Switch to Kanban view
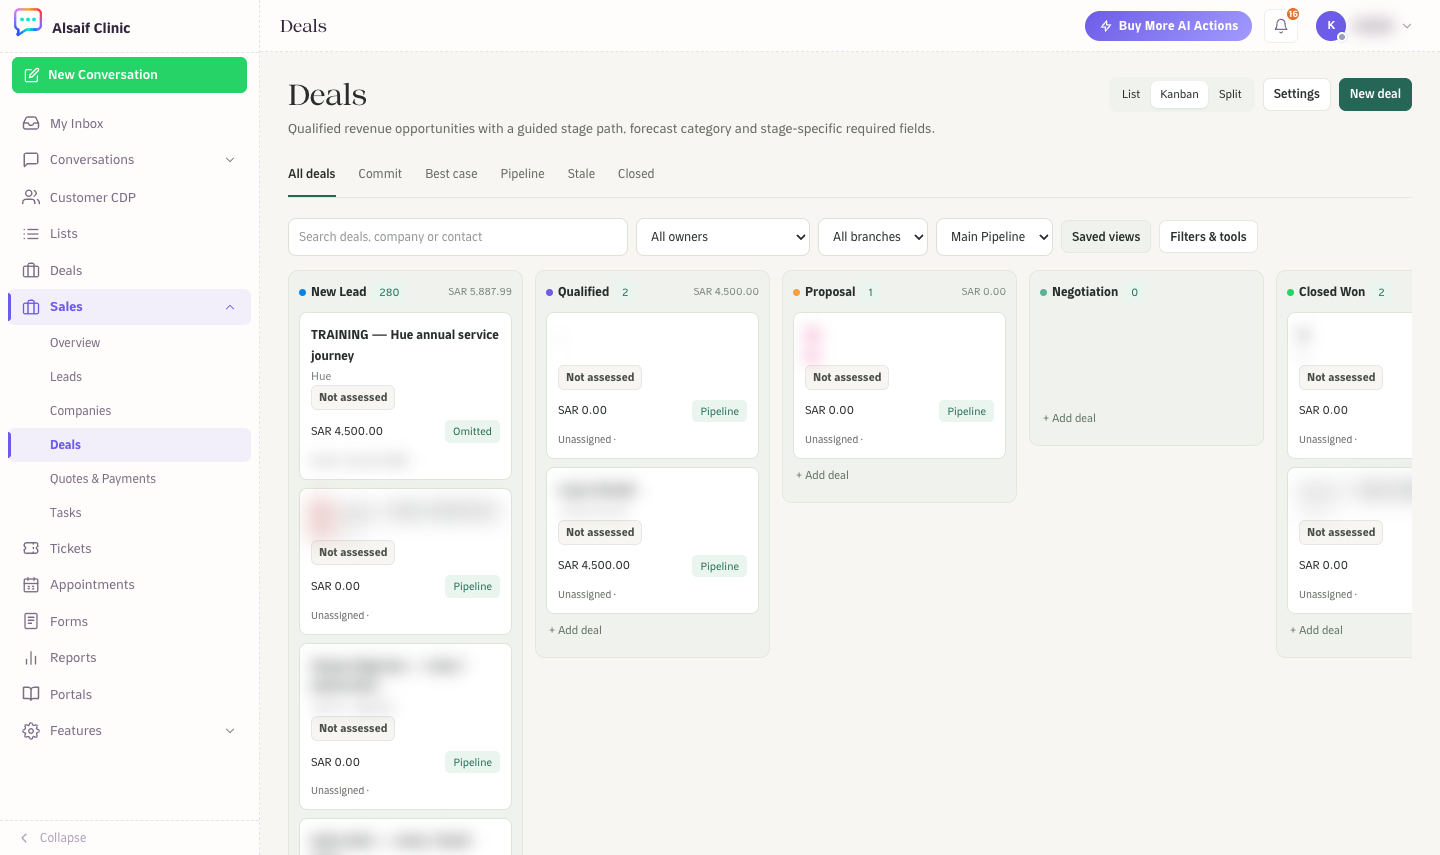Viewport: 1440px width, 855px height. pos(1179,94)
